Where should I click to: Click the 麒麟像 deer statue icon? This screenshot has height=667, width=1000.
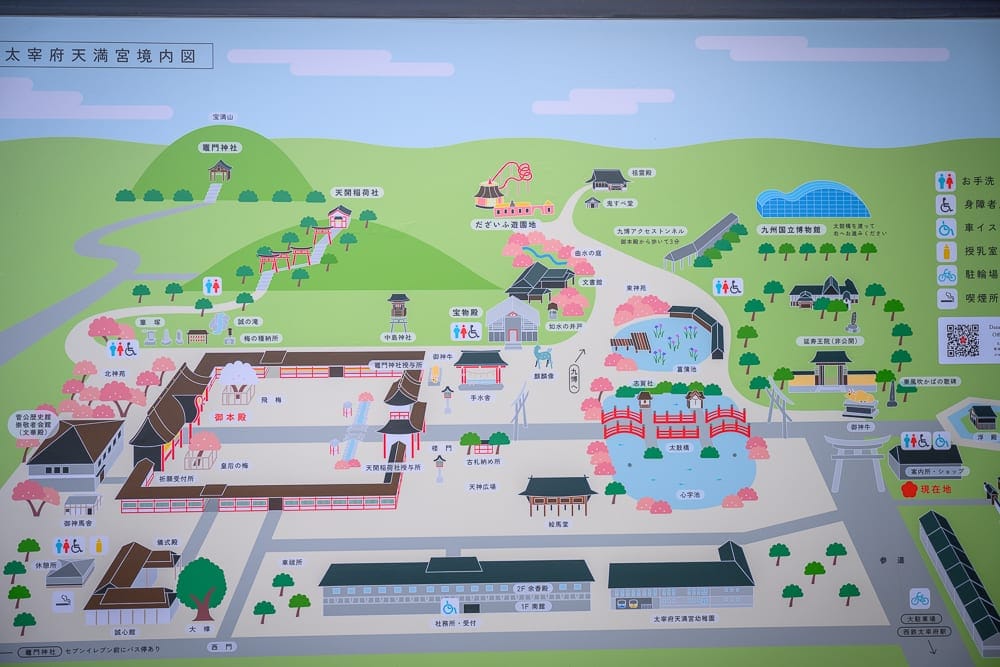(x=543, y=357)
